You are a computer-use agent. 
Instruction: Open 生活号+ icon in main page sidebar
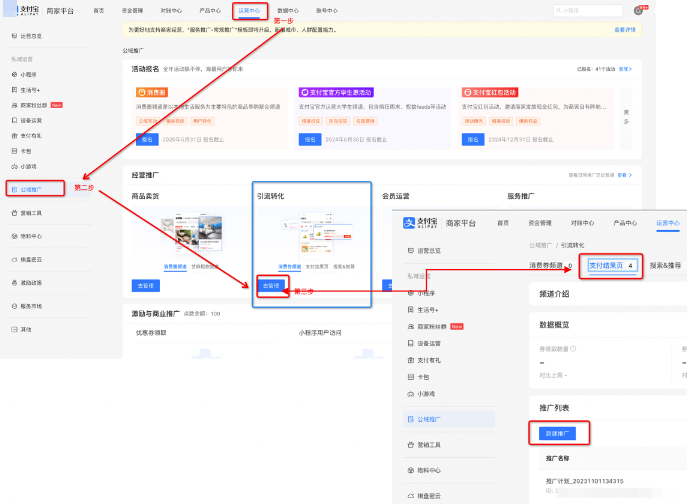coord(14,90)
